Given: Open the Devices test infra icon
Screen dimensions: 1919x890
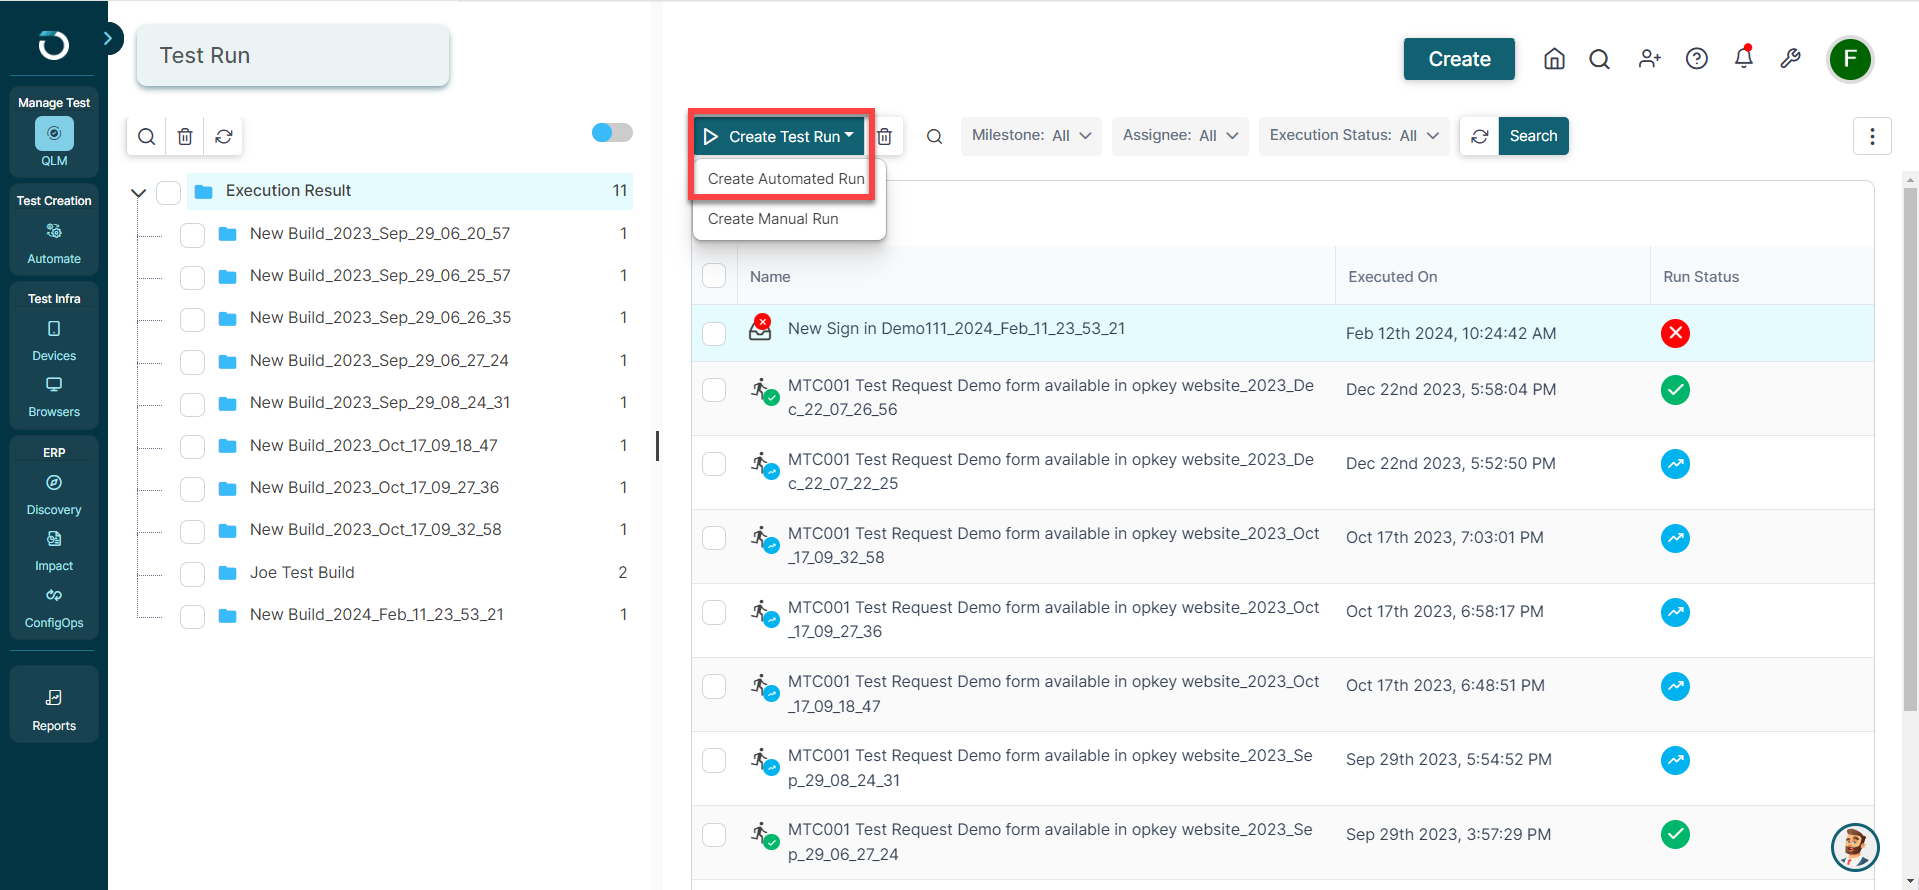Looking at the screenshot, I should click(54, 328).
